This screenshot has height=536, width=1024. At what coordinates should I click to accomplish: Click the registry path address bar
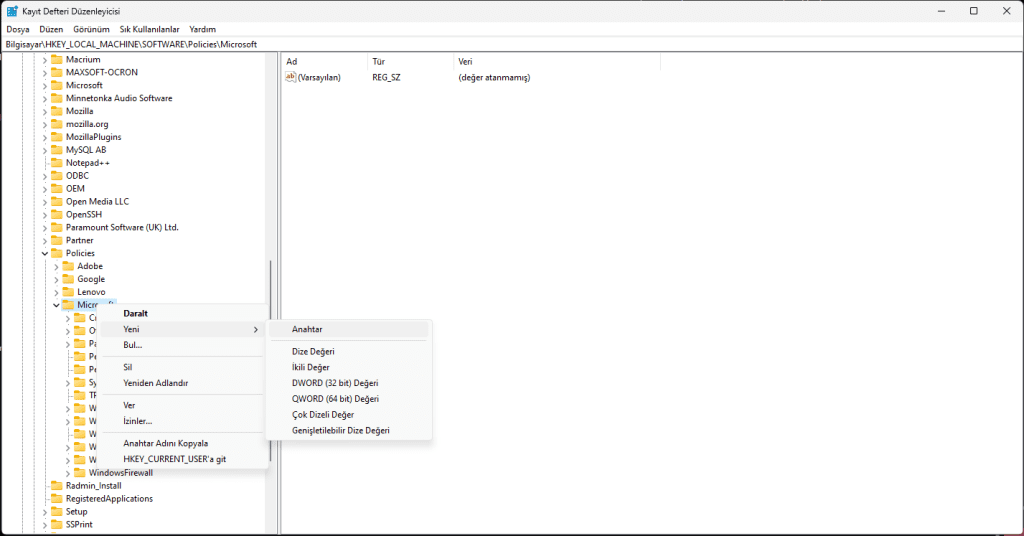pyautogui.click(x=512, y=44)
